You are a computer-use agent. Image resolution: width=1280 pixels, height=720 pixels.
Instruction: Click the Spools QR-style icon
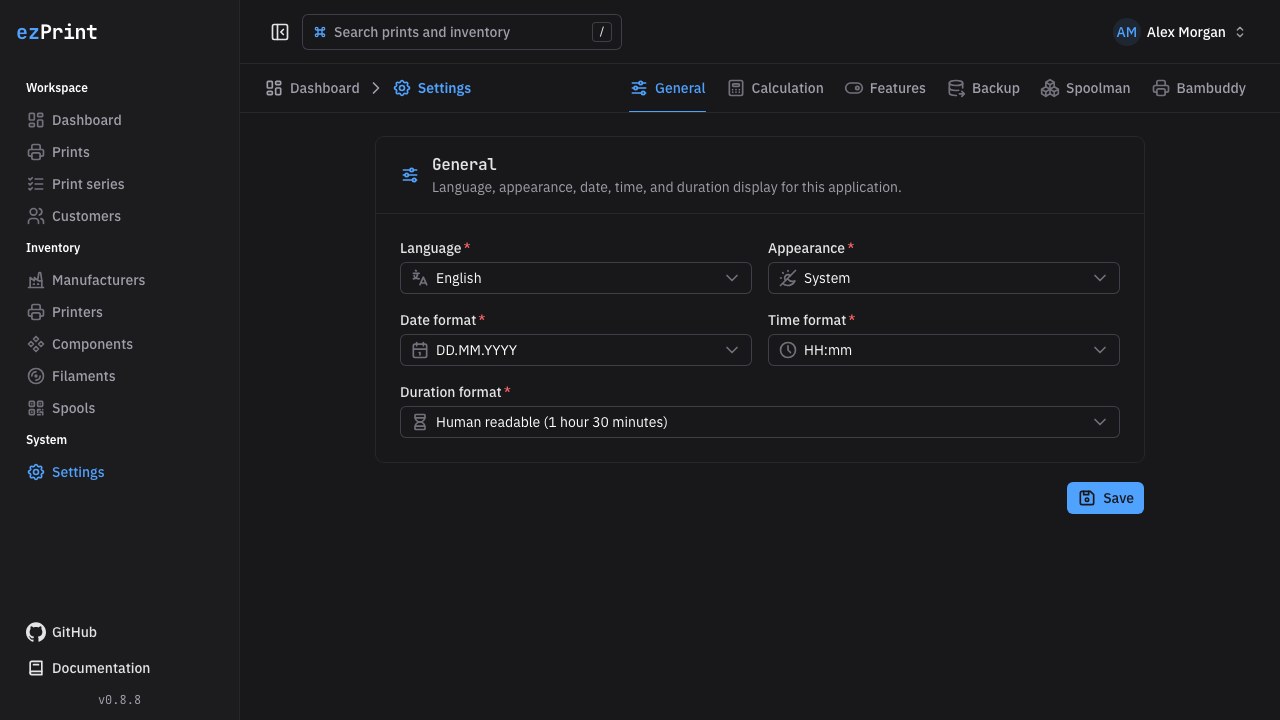tap(36, 408)
